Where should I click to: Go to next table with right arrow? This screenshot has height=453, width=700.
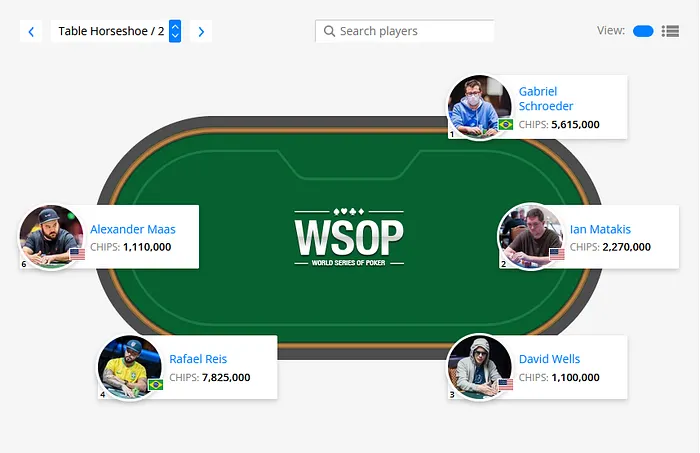click(x=201, y=31)
